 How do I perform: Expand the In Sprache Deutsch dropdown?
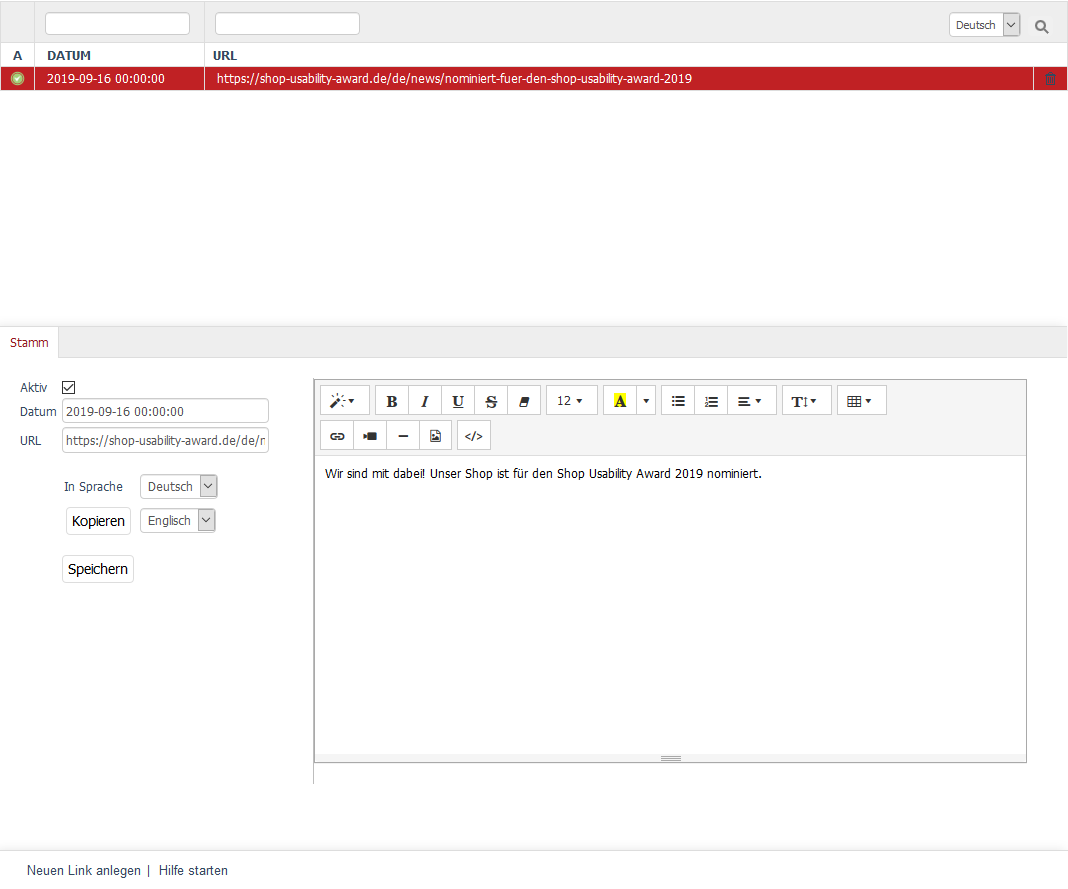click(179, 487)
